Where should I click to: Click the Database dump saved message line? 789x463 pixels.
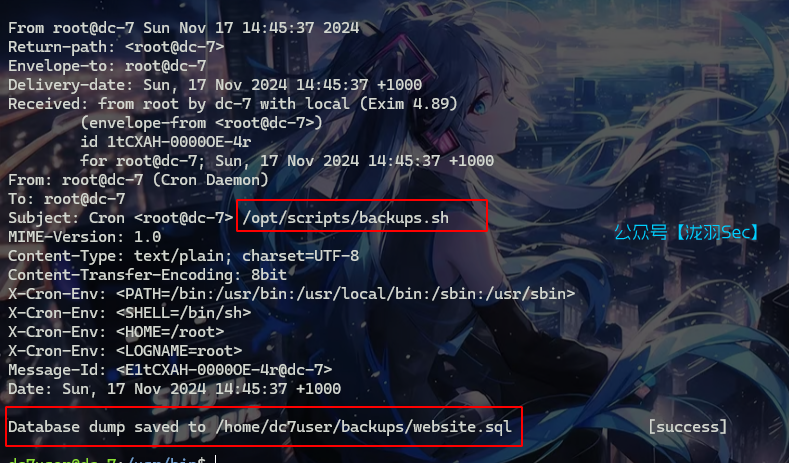(x=260, y=427)
